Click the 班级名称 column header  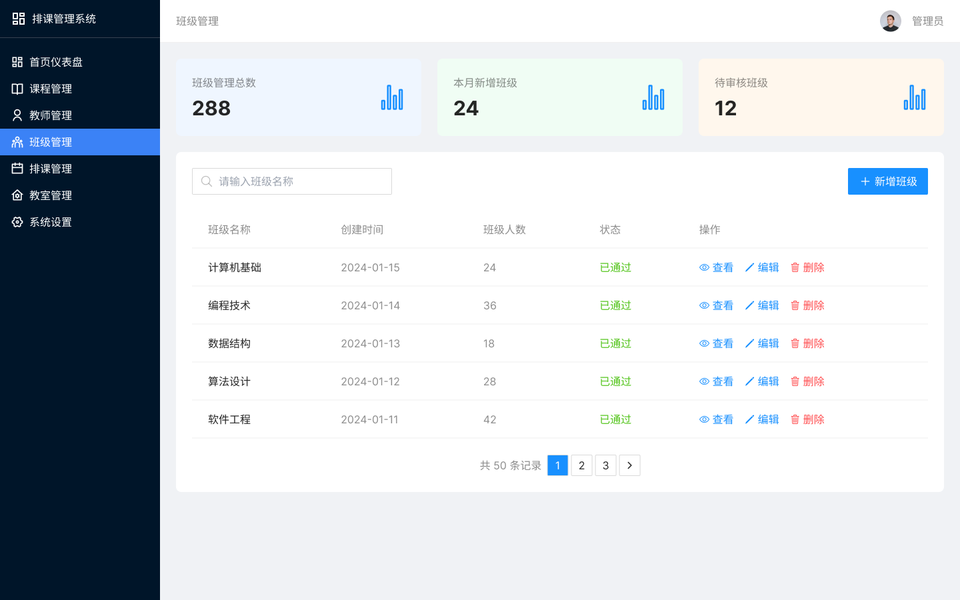229,230
